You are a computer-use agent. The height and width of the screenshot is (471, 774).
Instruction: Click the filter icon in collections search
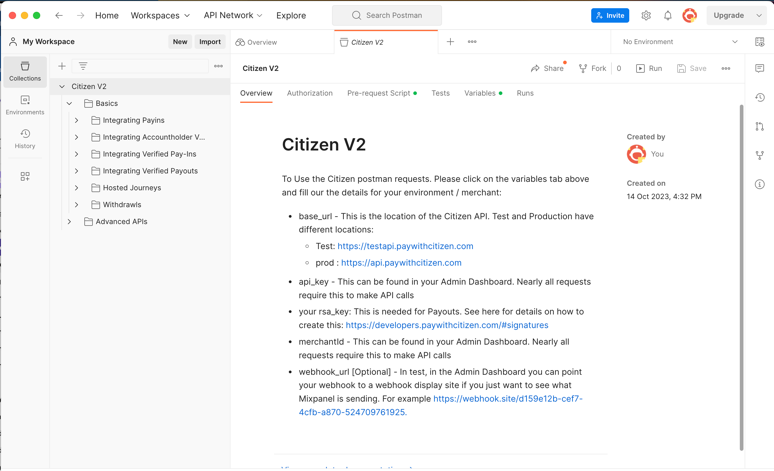[83, 66]
